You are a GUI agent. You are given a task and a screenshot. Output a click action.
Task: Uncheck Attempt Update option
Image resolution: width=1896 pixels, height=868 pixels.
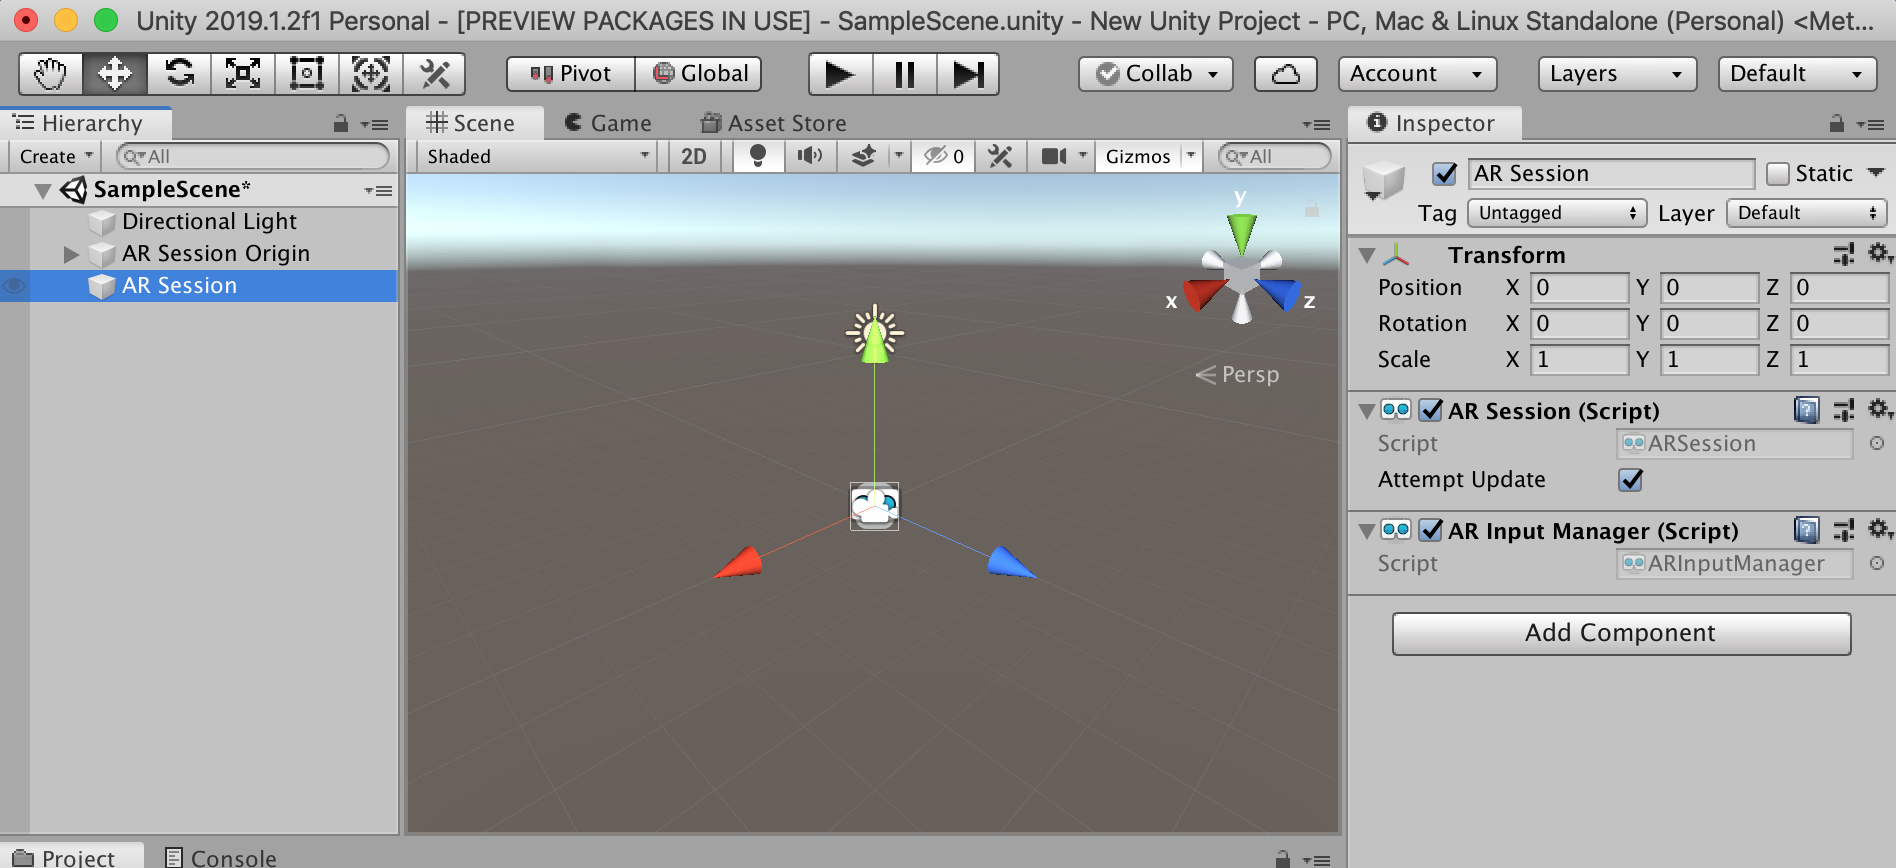(x=1630, y=480)
